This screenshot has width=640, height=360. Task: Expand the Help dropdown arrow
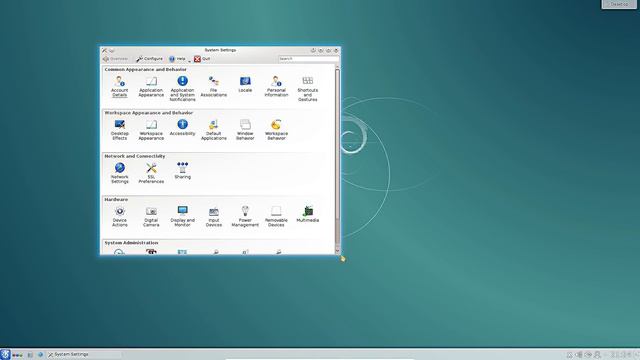189,60
